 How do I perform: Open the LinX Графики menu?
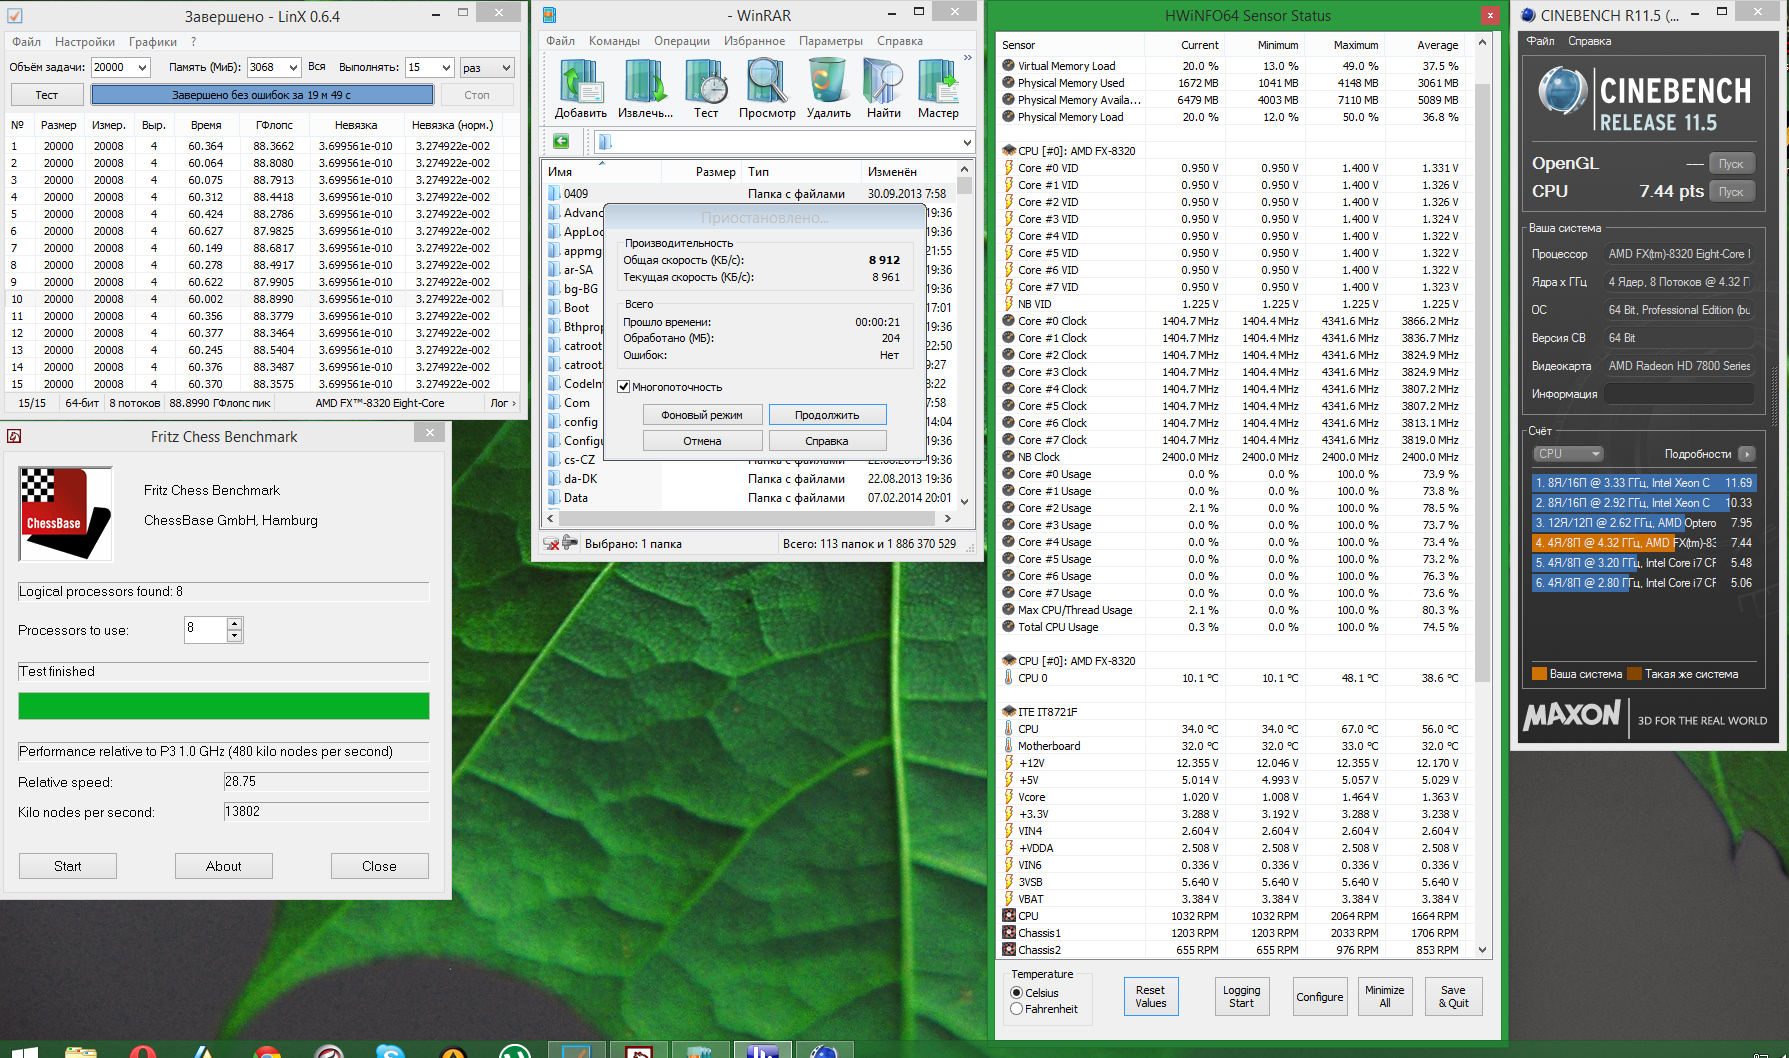pyautogui.click(x=152, y=42)
